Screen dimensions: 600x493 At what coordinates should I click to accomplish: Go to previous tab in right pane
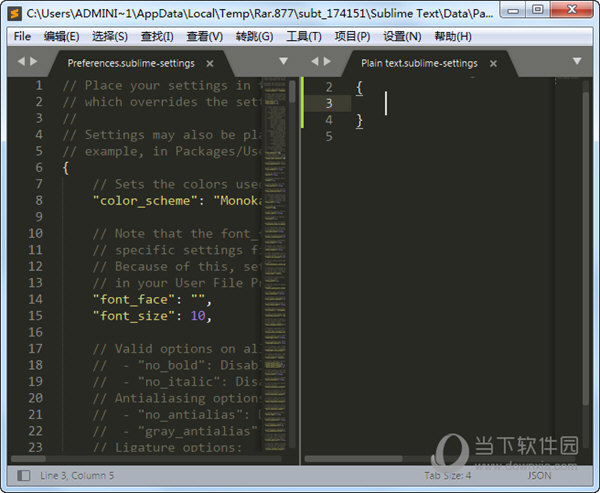(x=315, y=61)
